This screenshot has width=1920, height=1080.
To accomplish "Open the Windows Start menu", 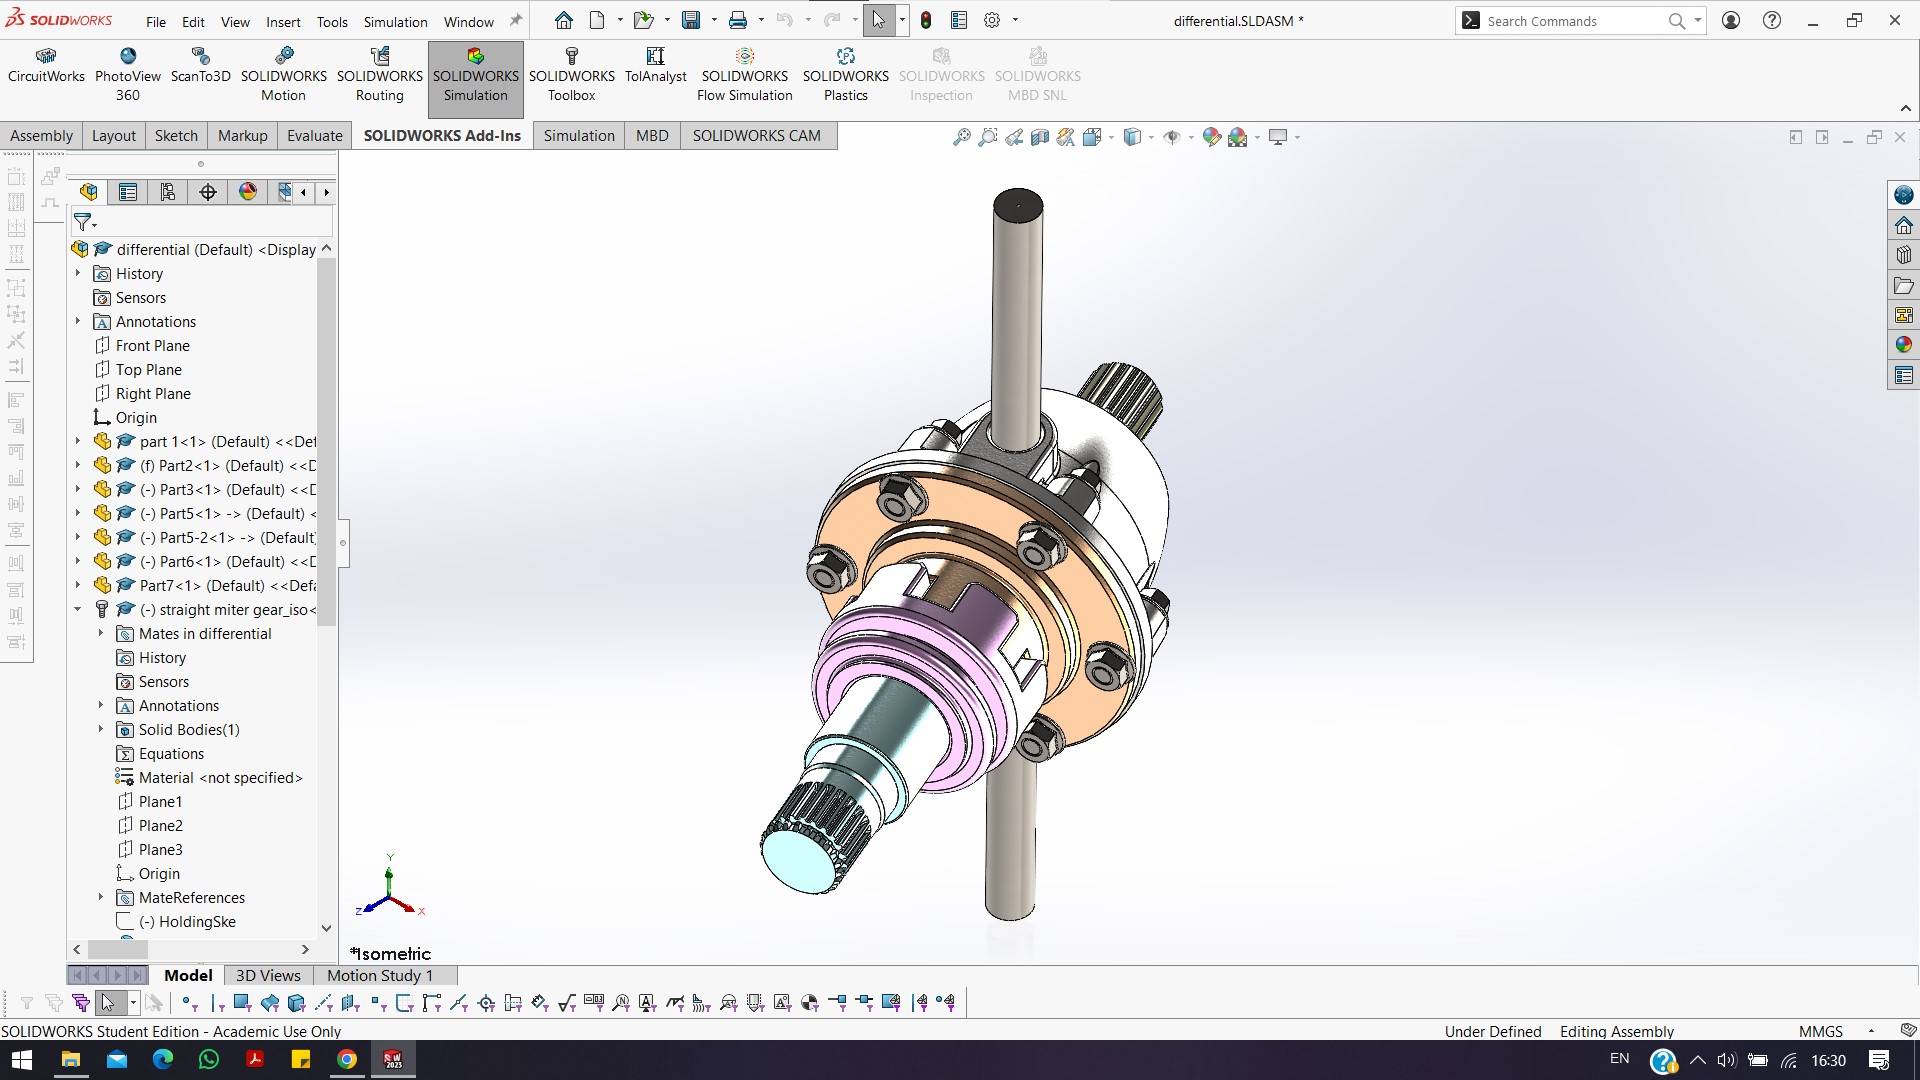I will click(21, 1060).
